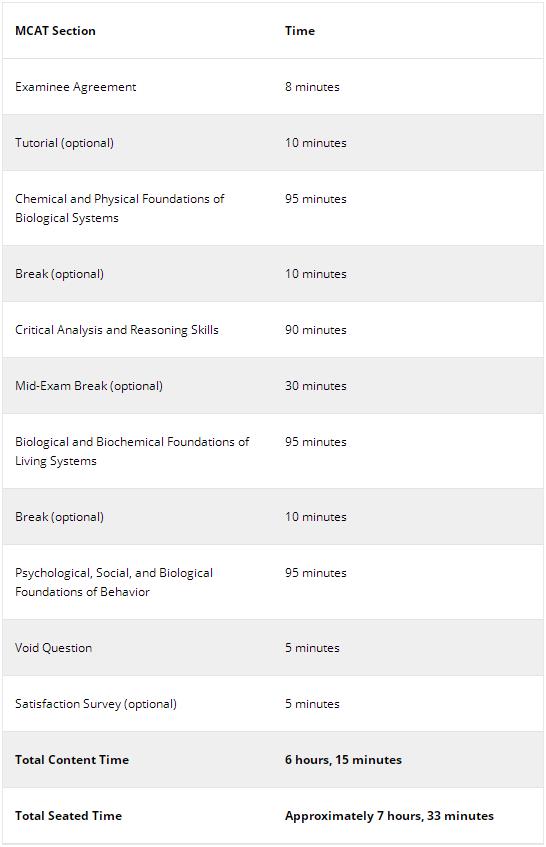This screenshot has height=847, width=546.
Task: Select the Satisfaction Survey (optional) label
Action: (96, 704)
